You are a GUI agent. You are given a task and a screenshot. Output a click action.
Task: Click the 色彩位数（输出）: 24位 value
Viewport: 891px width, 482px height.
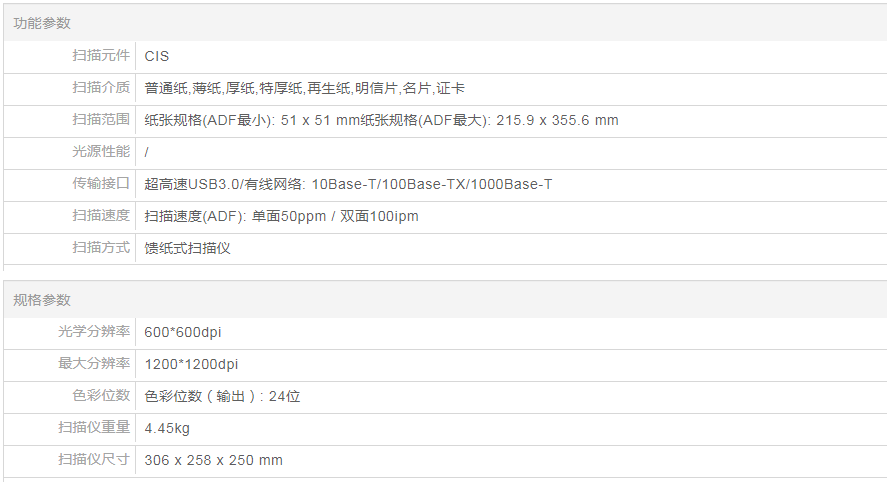coord(222,396)
